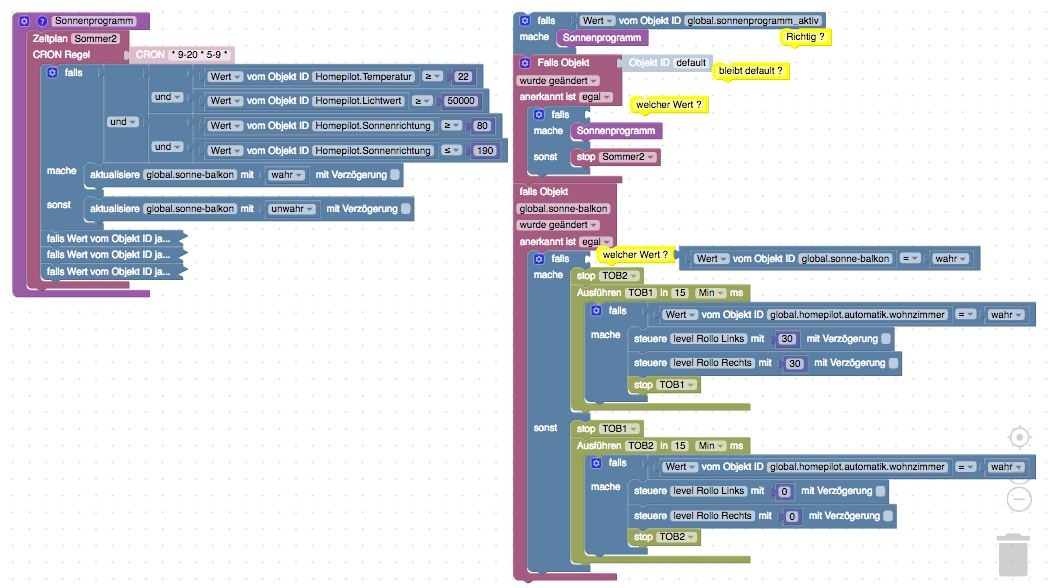This screenshot has height=588, width=1048.
Task: Open stop TOB1 dropdown at top of sonst branch
Action: [620, 429]
